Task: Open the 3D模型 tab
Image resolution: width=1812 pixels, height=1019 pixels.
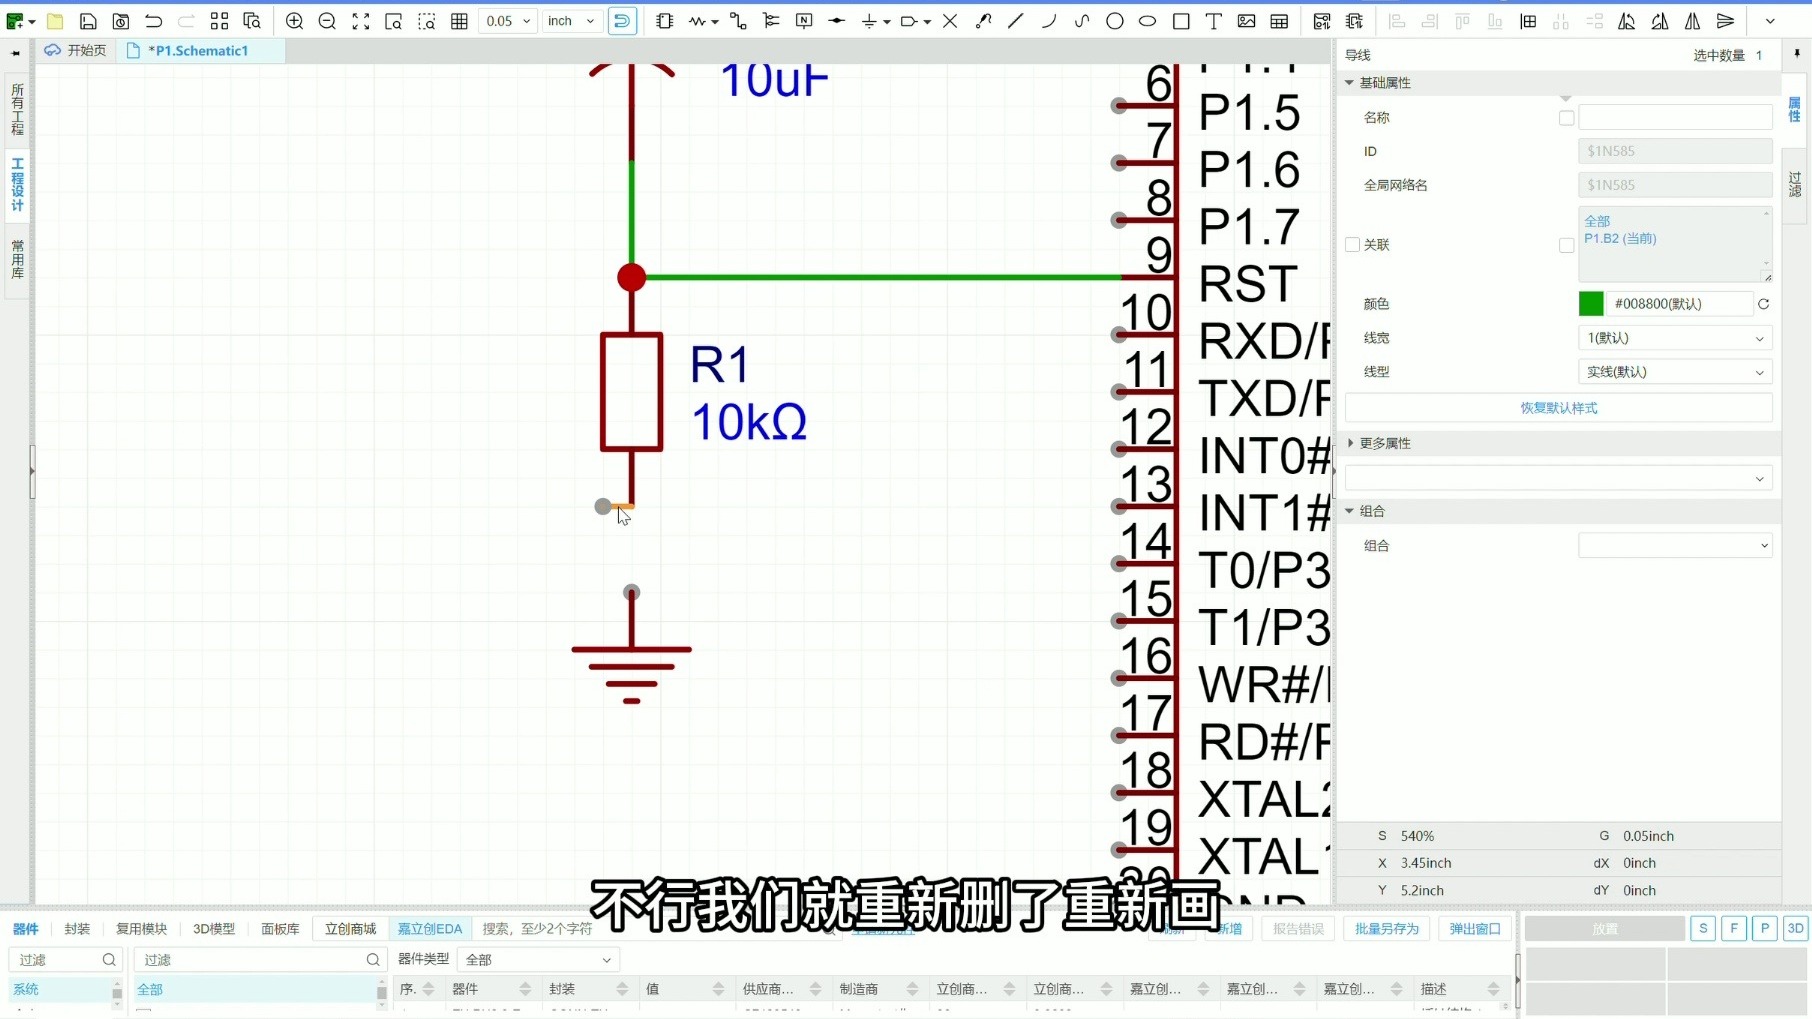Action: point(214,929)
